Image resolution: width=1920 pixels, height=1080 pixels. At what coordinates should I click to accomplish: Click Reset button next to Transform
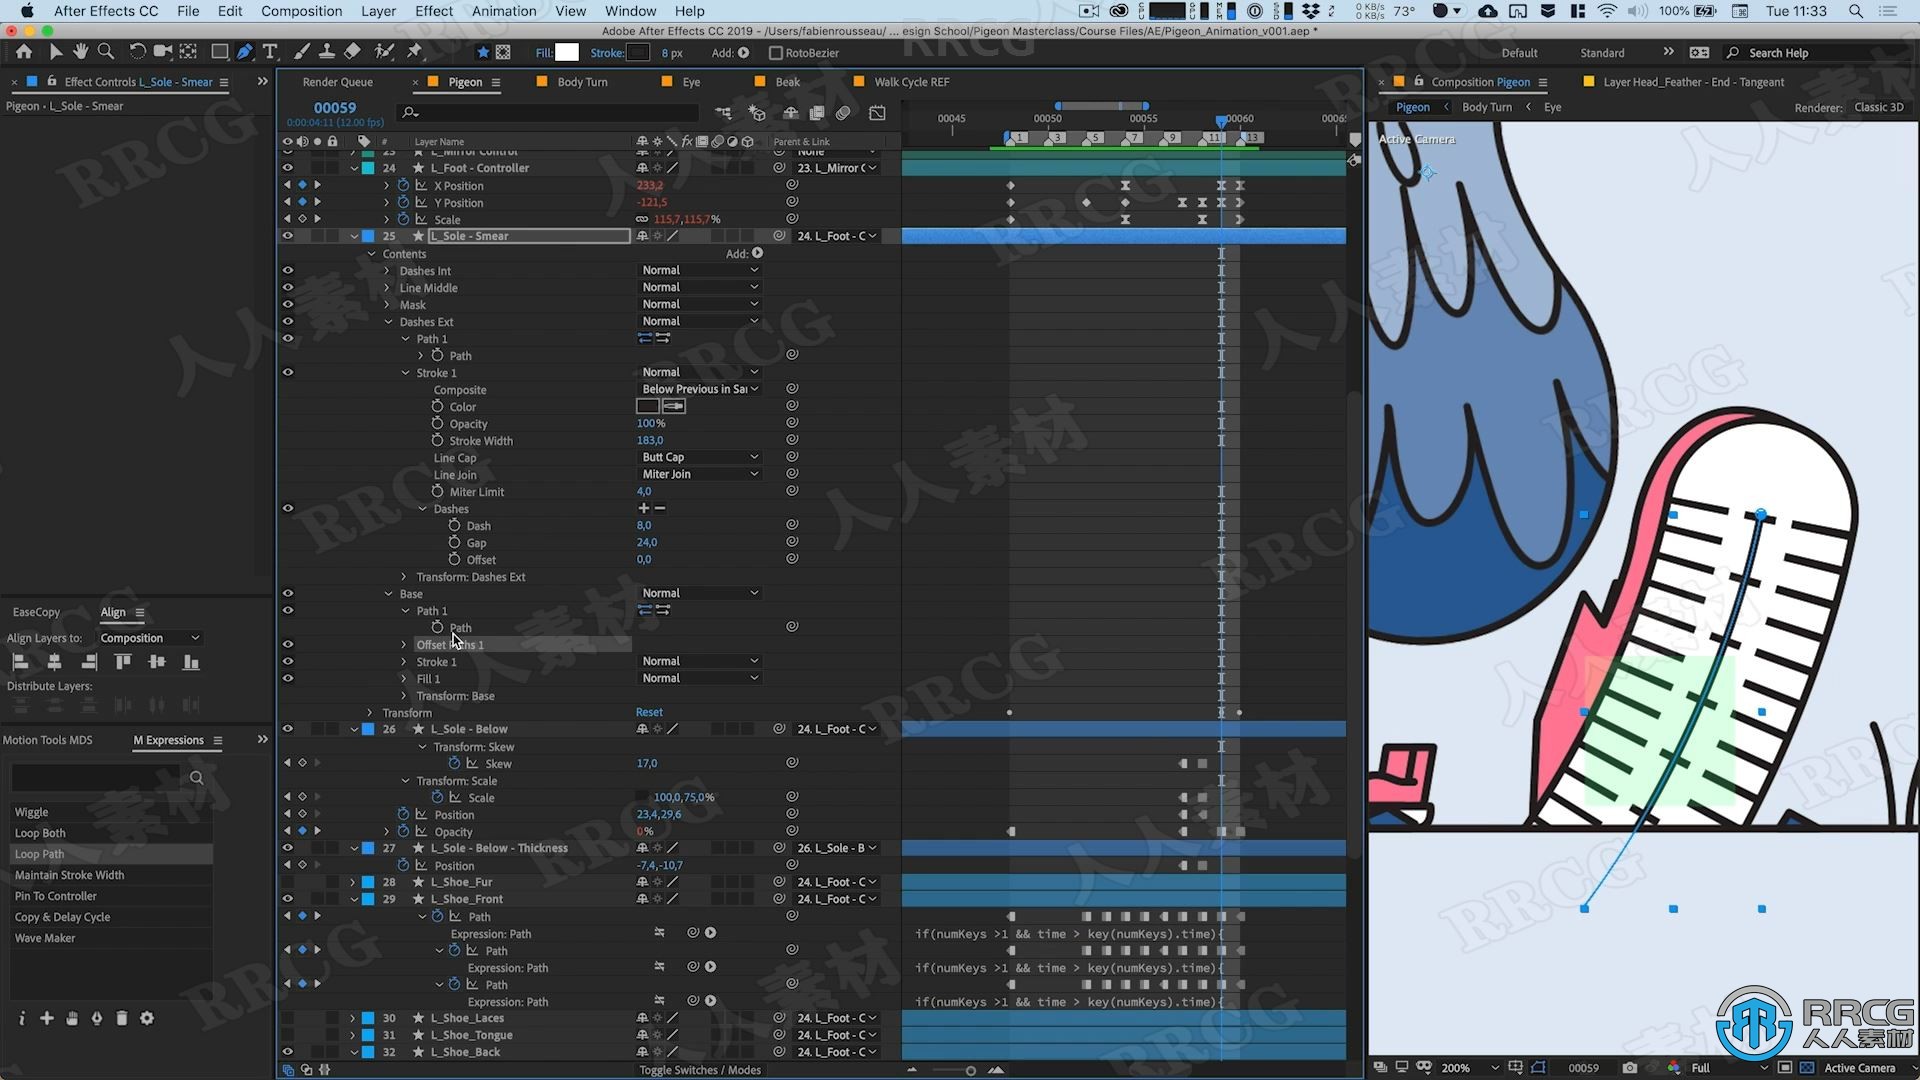(x=647, y=711)
